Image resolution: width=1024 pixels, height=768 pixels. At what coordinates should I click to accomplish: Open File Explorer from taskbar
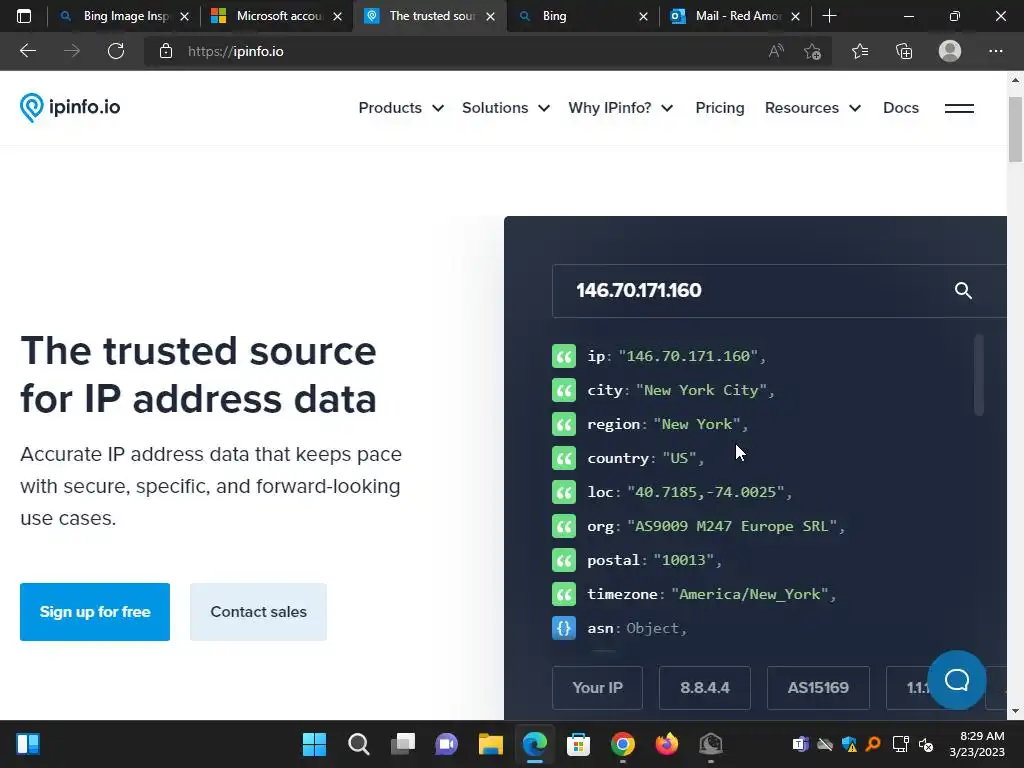[x=490, y=744]
